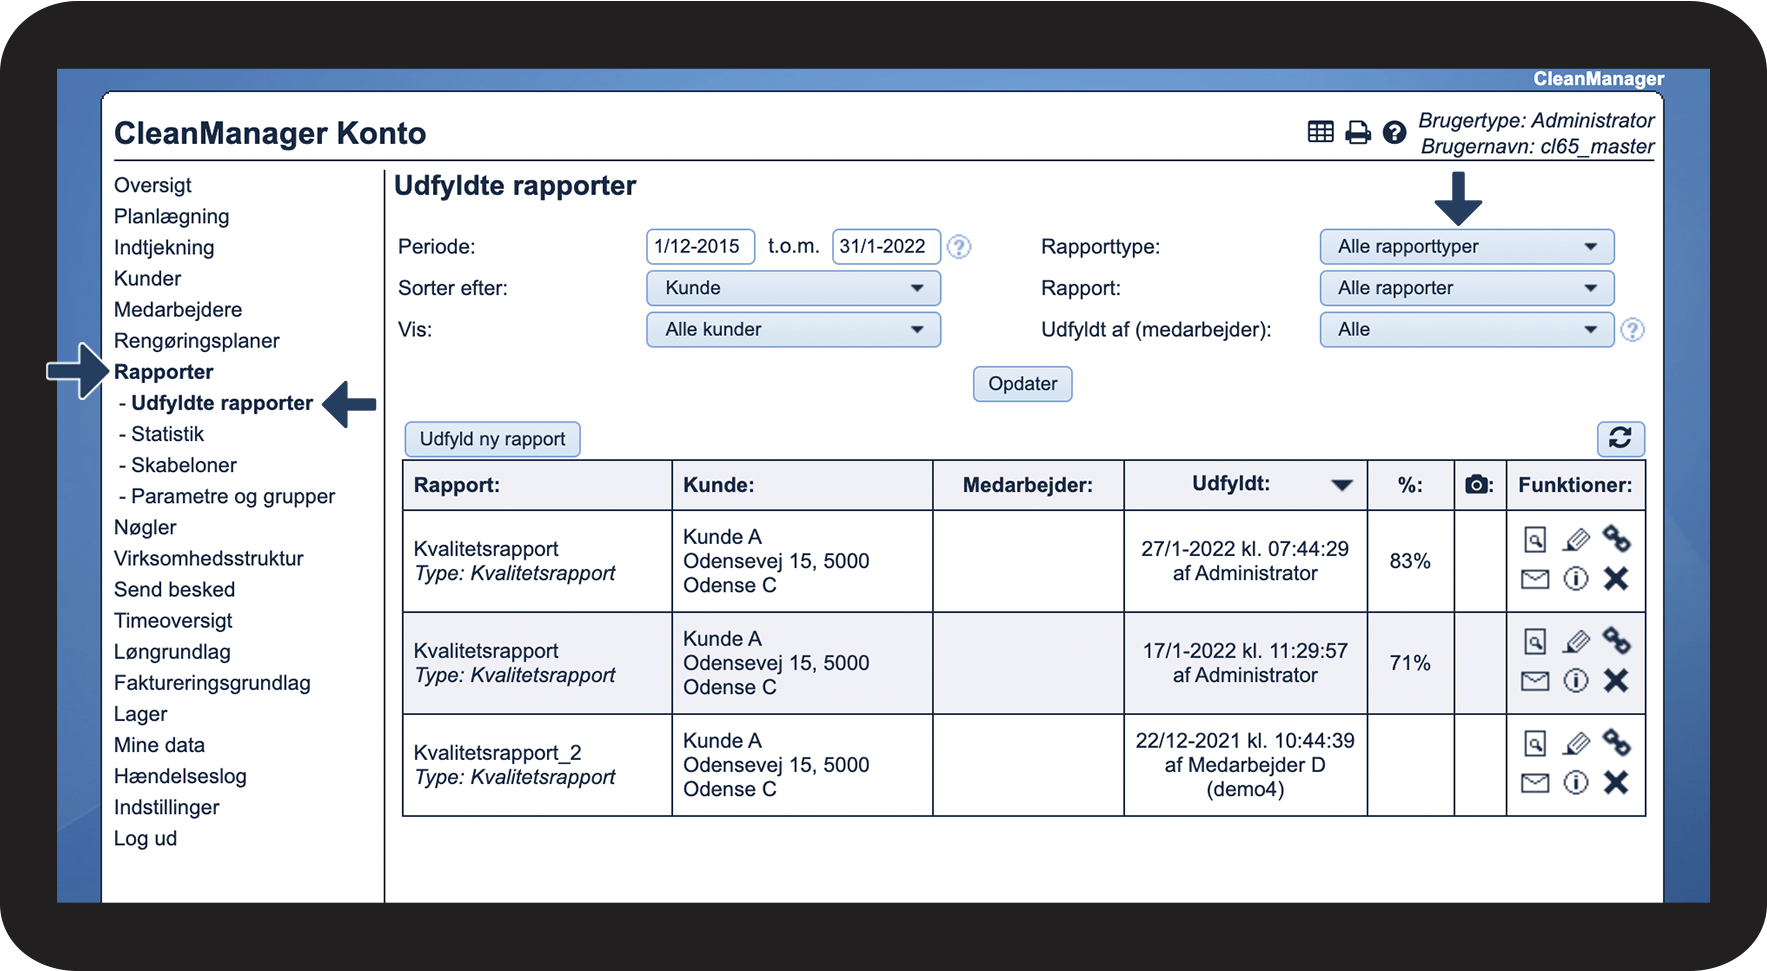This screenshot has height=971, width=1767.
Task: Click the table grid icon in header
Action: tap(1320, 132)
